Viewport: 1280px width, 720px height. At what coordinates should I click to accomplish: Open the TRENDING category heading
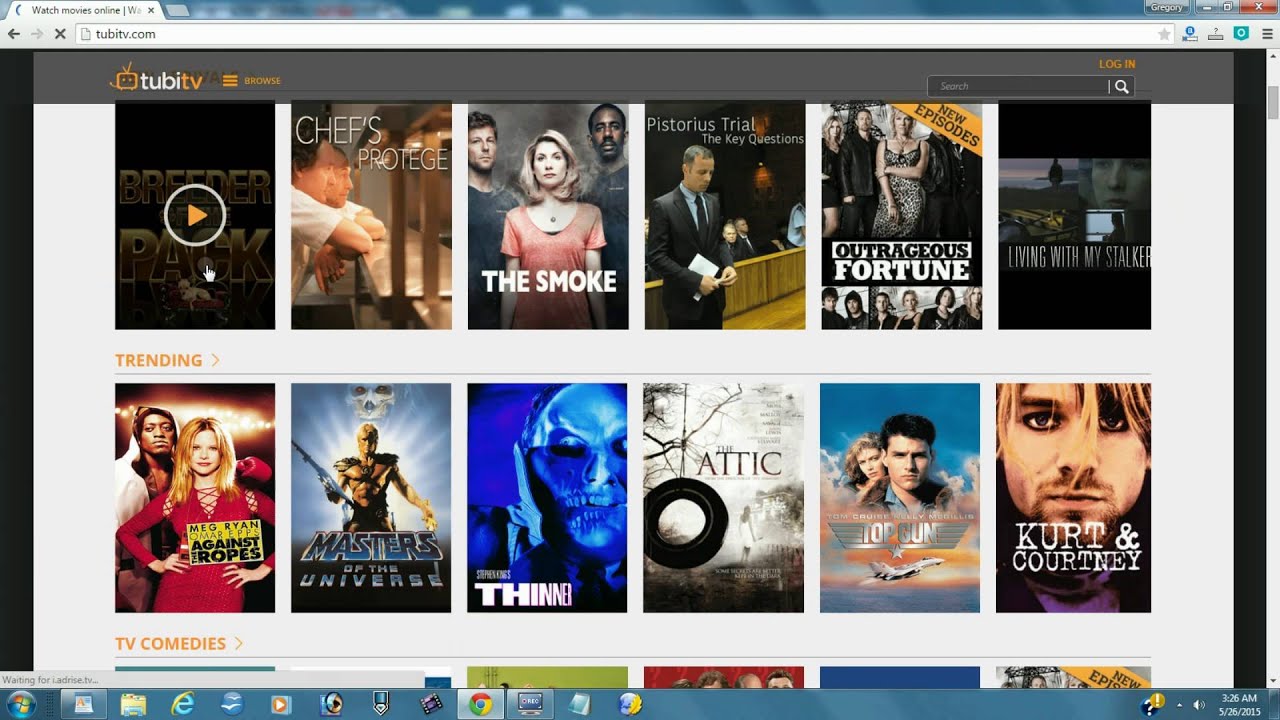pyautogui.click(x=158, y=360)
